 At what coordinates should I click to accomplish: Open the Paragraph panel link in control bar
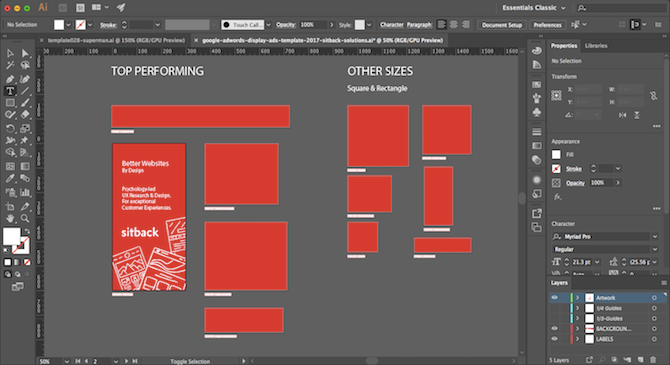(419, 25)
